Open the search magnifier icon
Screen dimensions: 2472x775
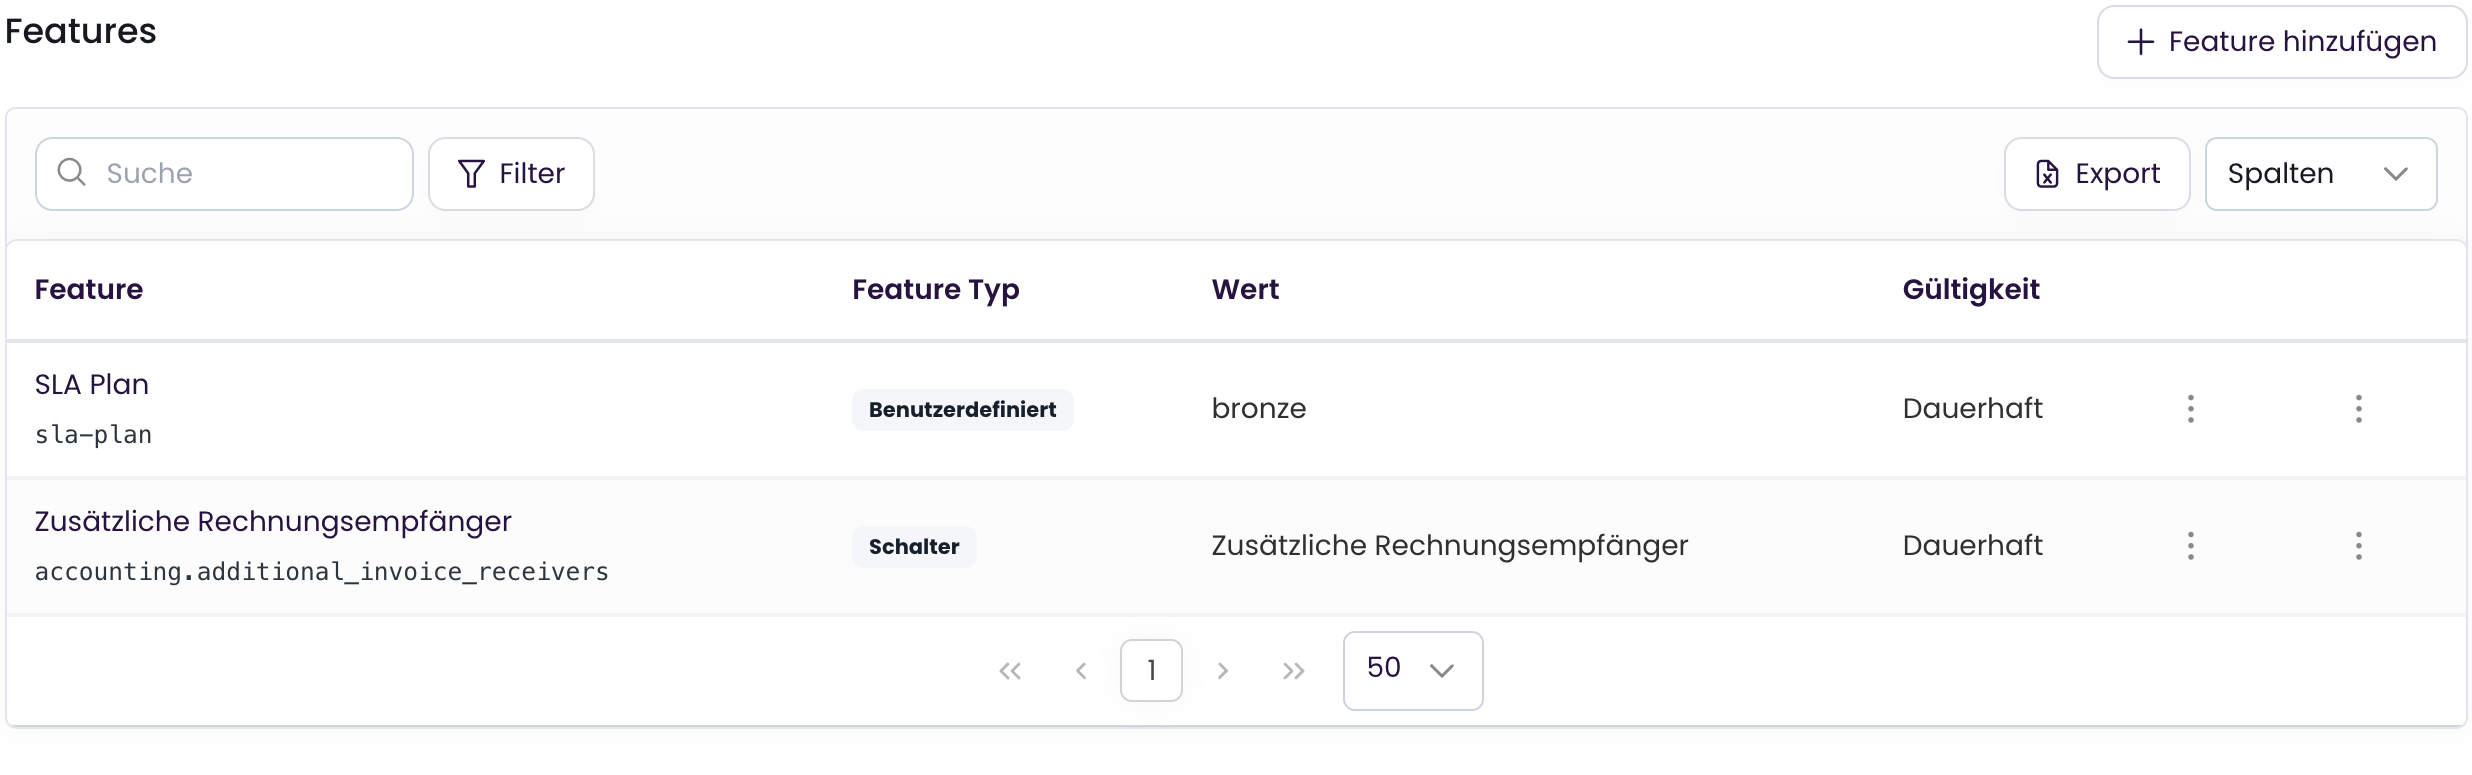click(x=71, y=172)
